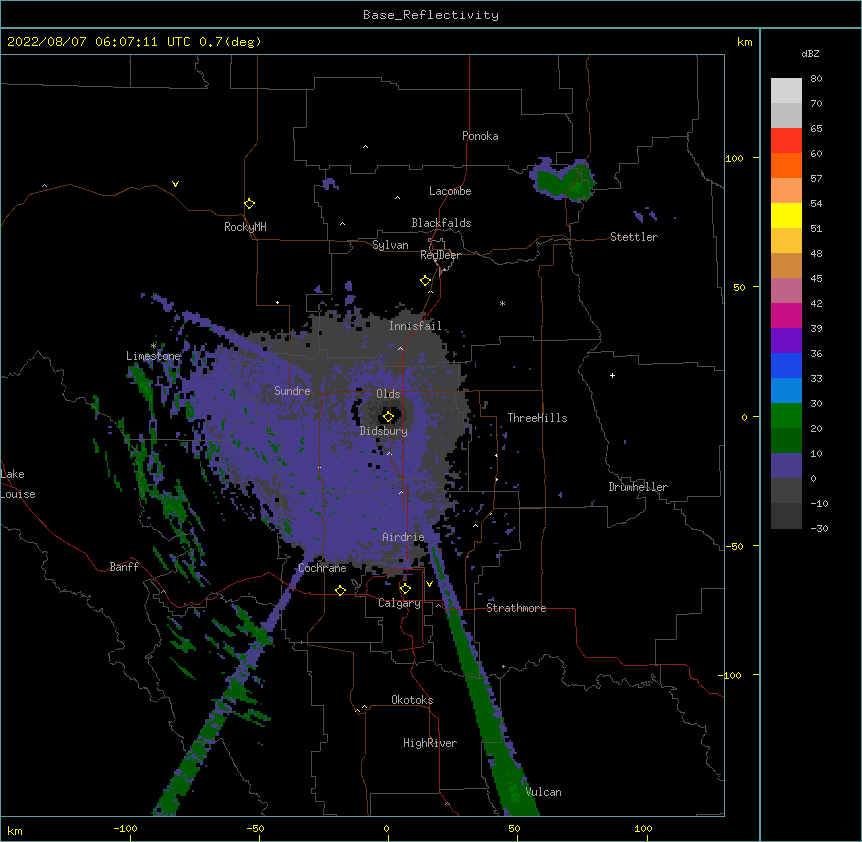Viewport: 862px width, 842px height.
Task: Pick the orange 60-57 dBZ swatch
Action: click(786, 165)
